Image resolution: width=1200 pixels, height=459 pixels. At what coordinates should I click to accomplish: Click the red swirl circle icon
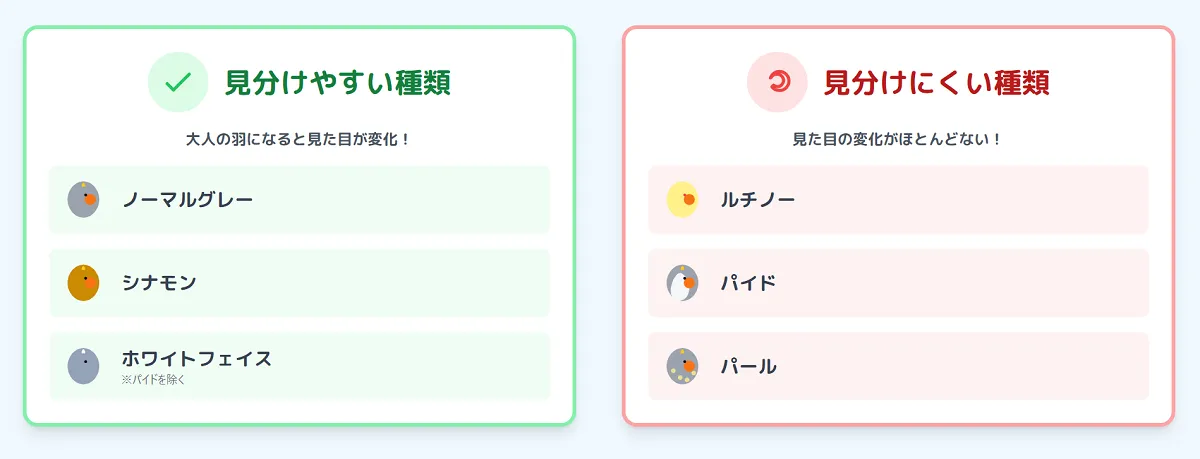tap(777, 81)
